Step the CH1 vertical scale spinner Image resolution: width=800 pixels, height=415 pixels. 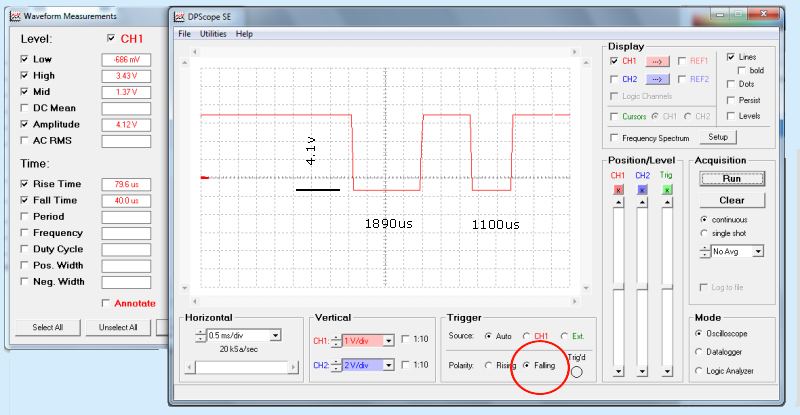[336, 341]
